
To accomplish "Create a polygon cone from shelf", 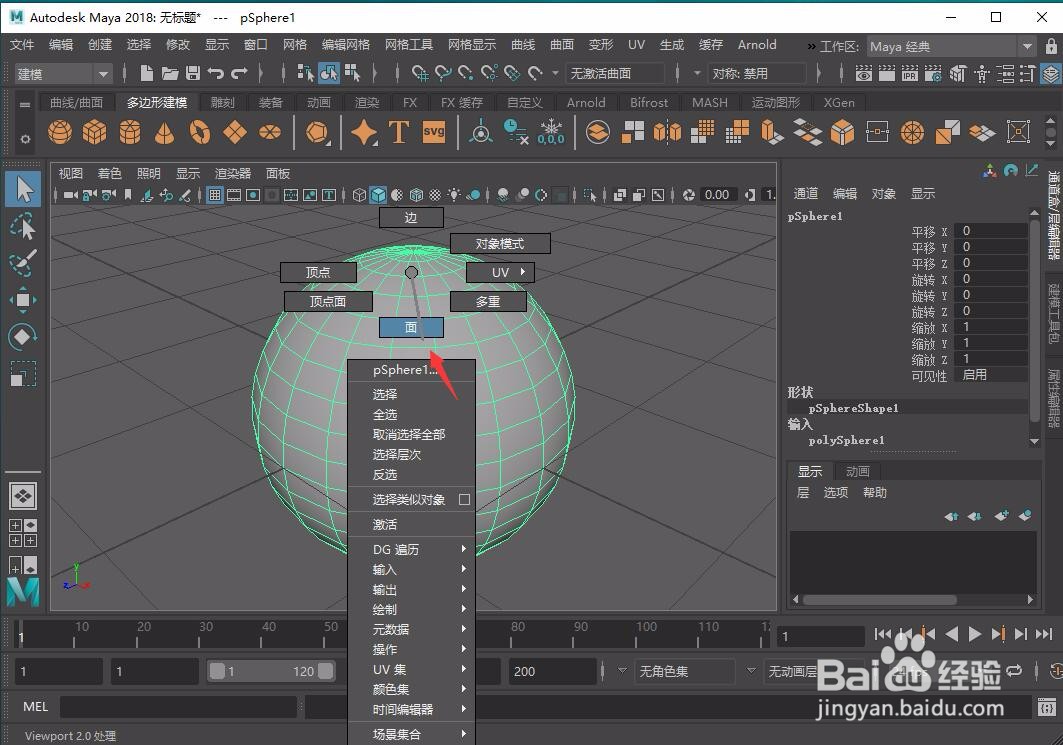I will pos(164,132).
